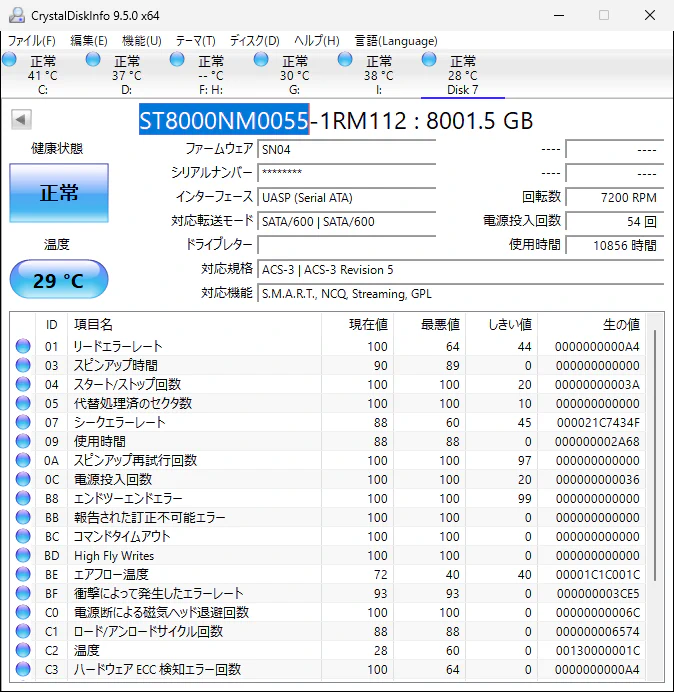This screenshot has height=692, width=674.
Task: Open the 編集(E) menu
Action: pos(89,41)
